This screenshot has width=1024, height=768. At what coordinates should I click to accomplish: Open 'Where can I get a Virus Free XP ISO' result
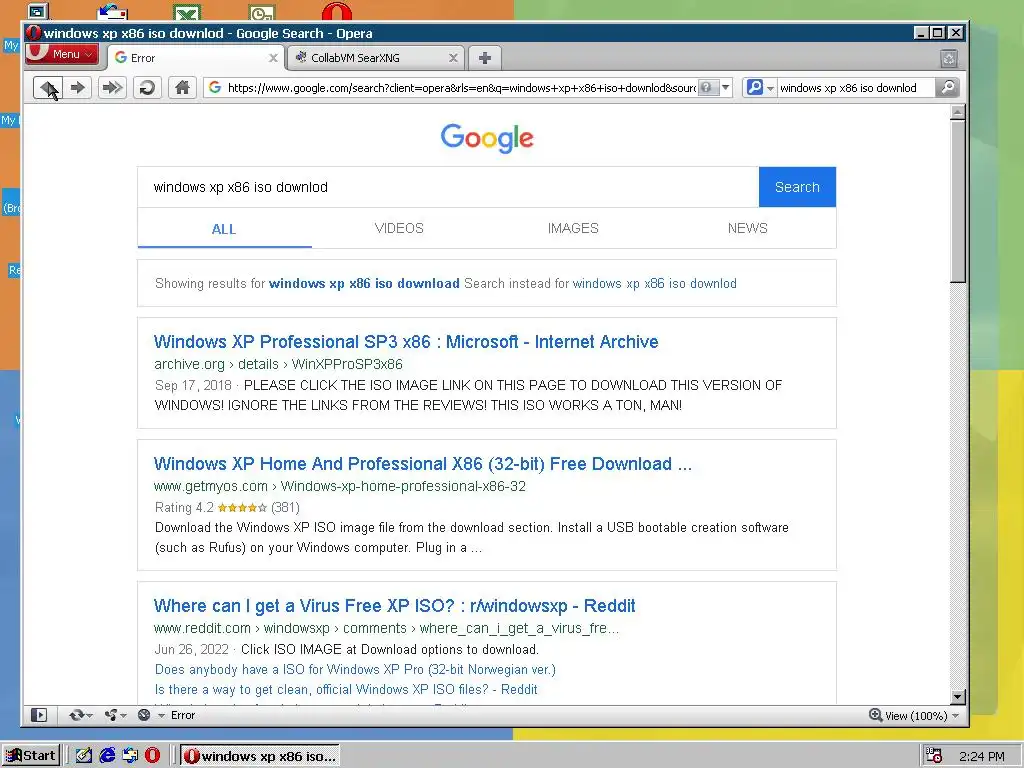[x=394, y=605]
